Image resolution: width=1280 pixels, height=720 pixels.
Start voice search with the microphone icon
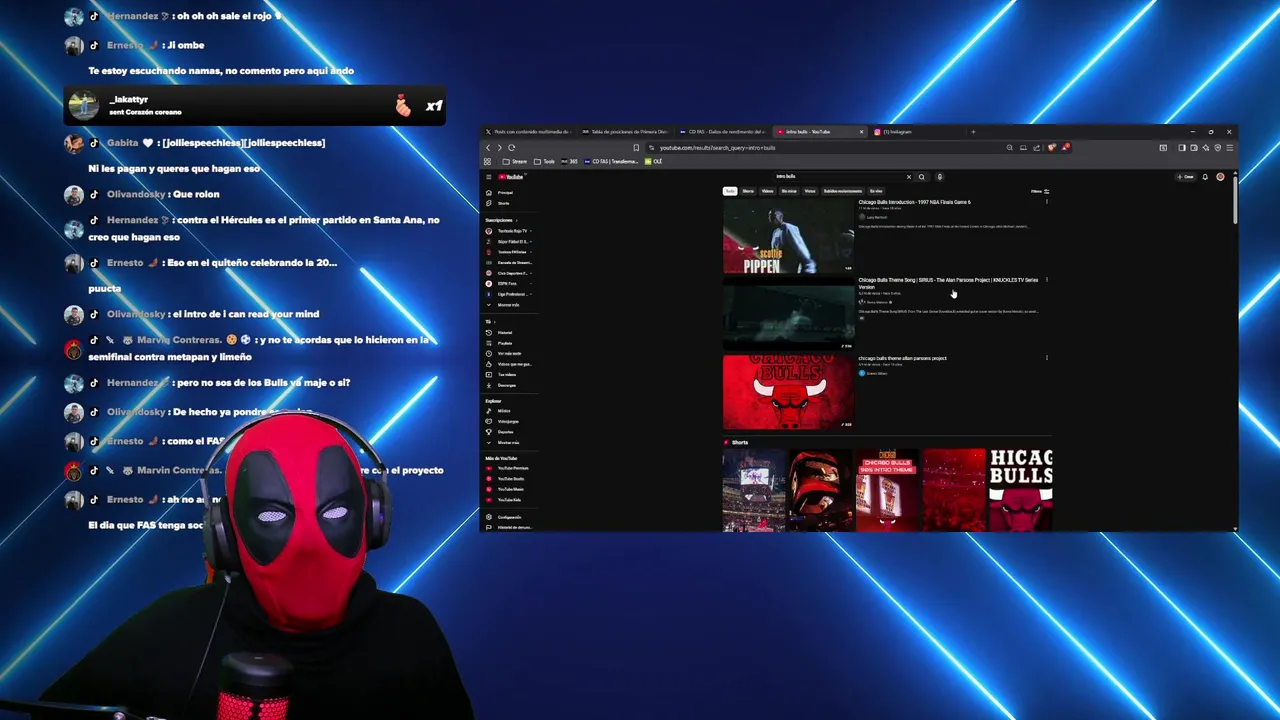[940, 177]
